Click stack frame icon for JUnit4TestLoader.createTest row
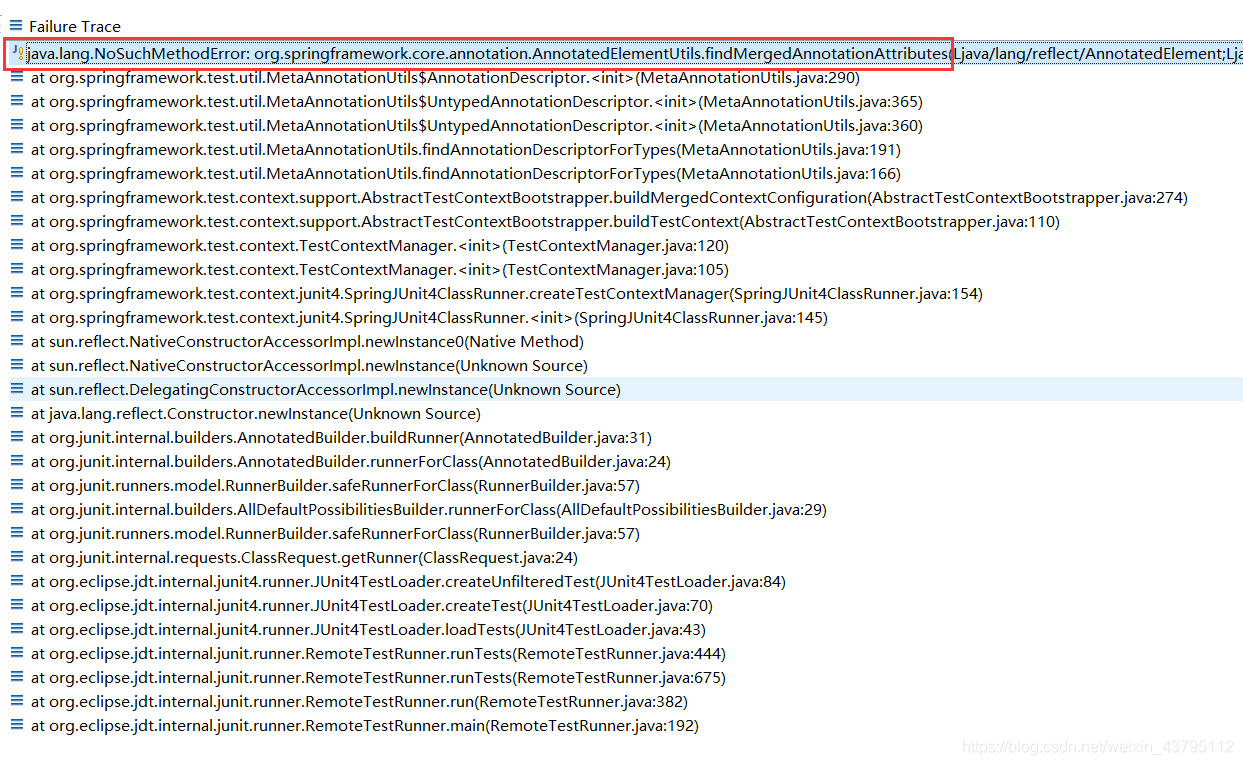1243x765 pixels. pos(16,605)
